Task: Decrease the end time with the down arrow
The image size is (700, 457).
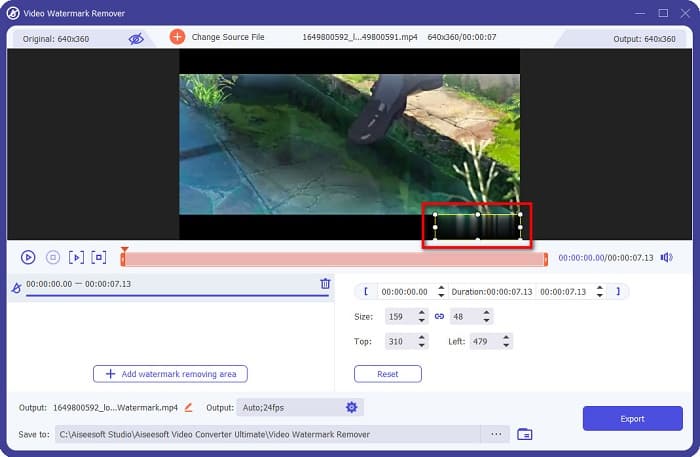Action: coord(600,295)
